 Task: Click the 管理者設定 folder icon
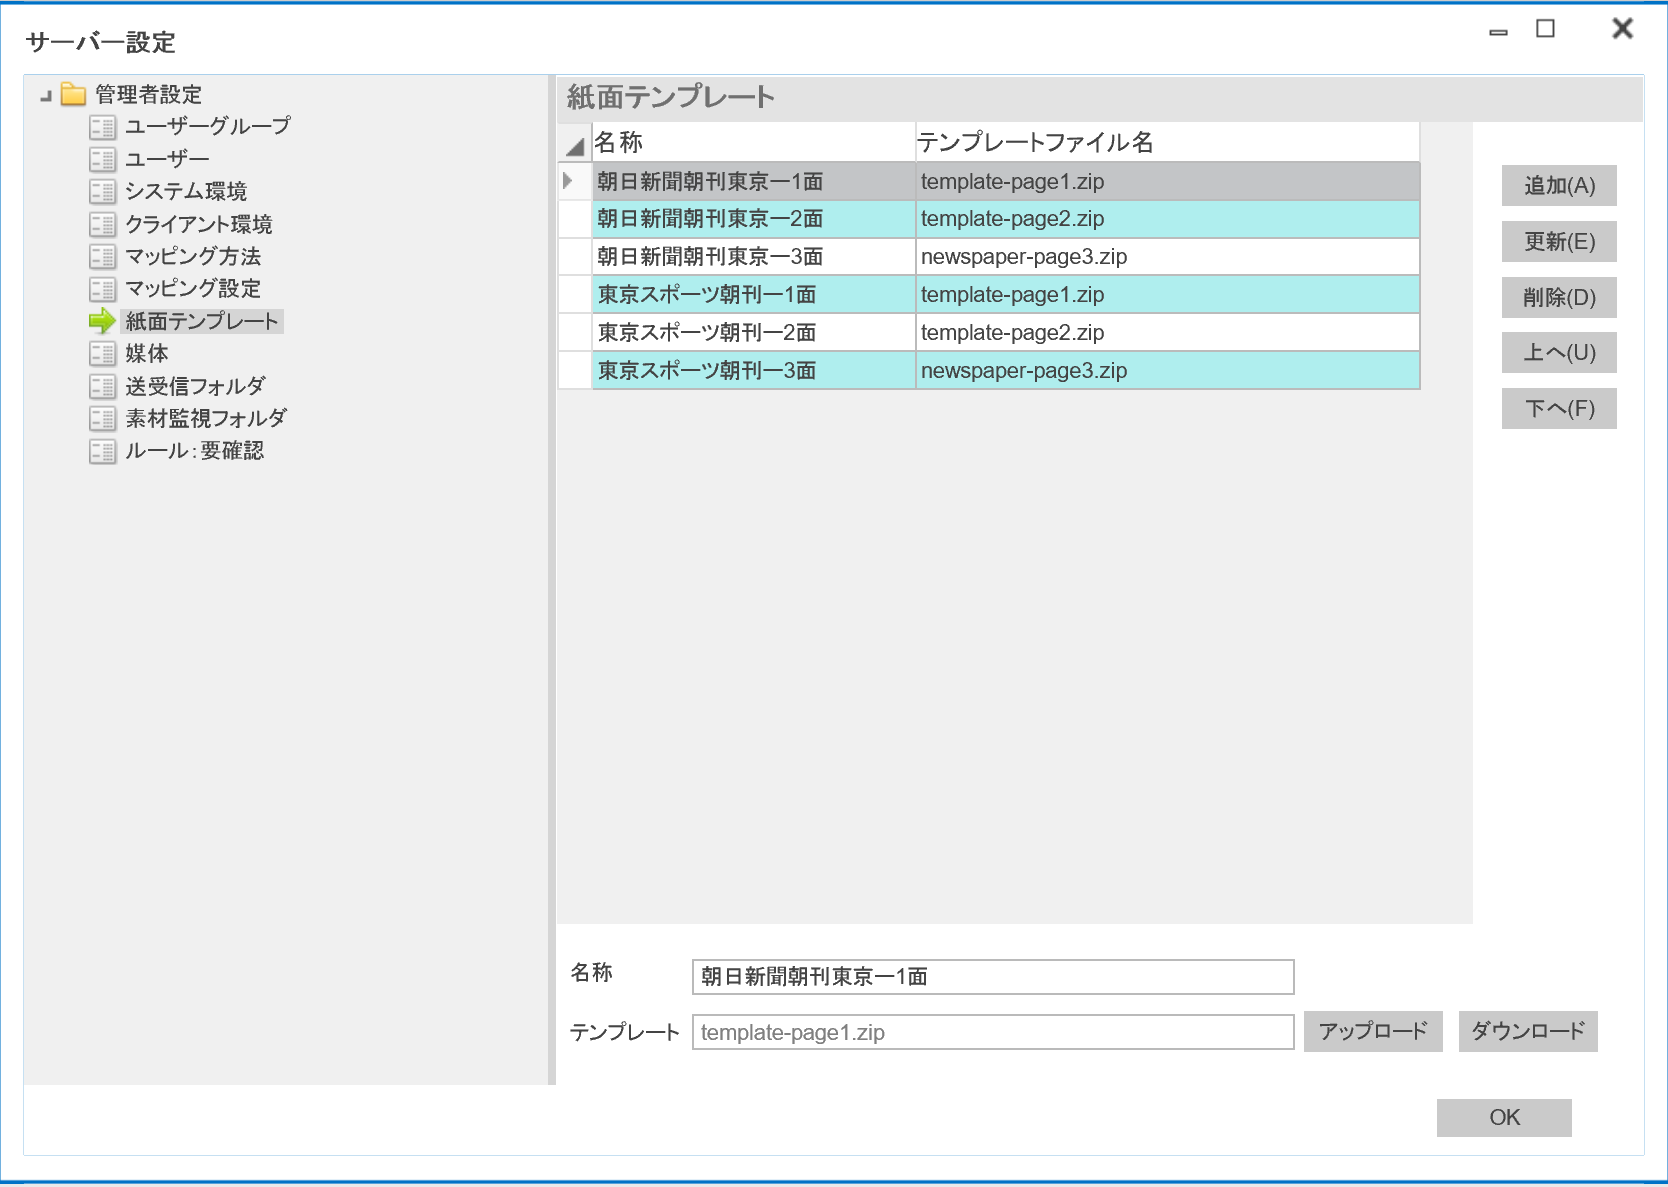[73, 94]
